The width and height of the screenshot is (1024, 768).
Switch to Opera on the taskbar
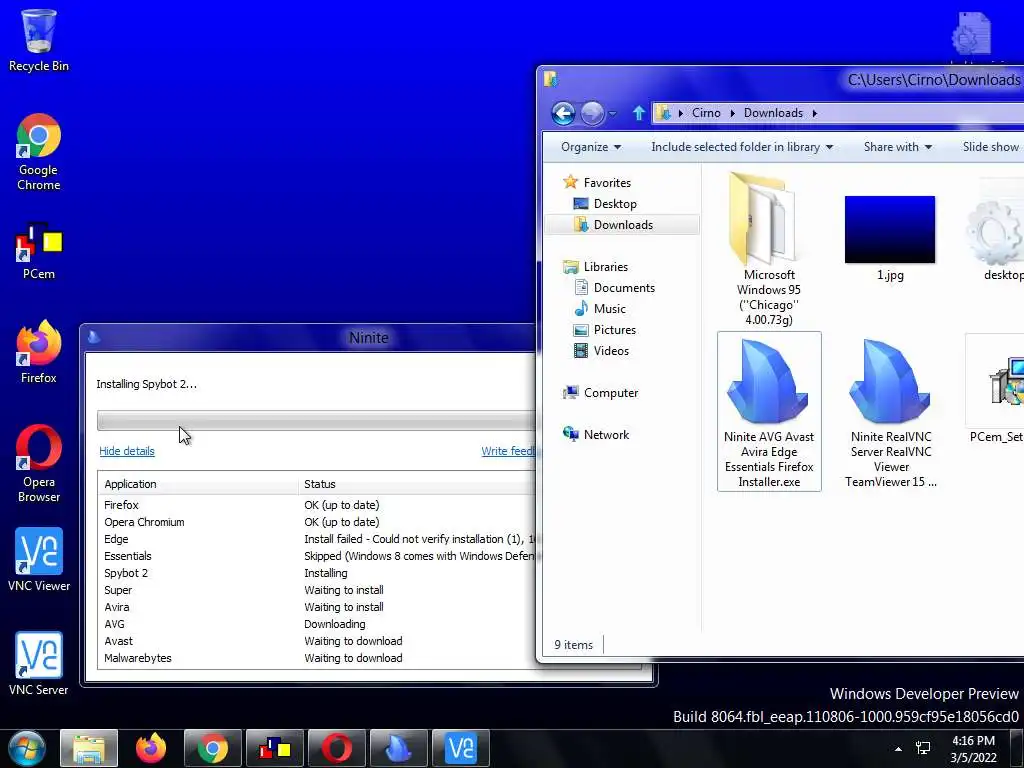tap(337, 748)
